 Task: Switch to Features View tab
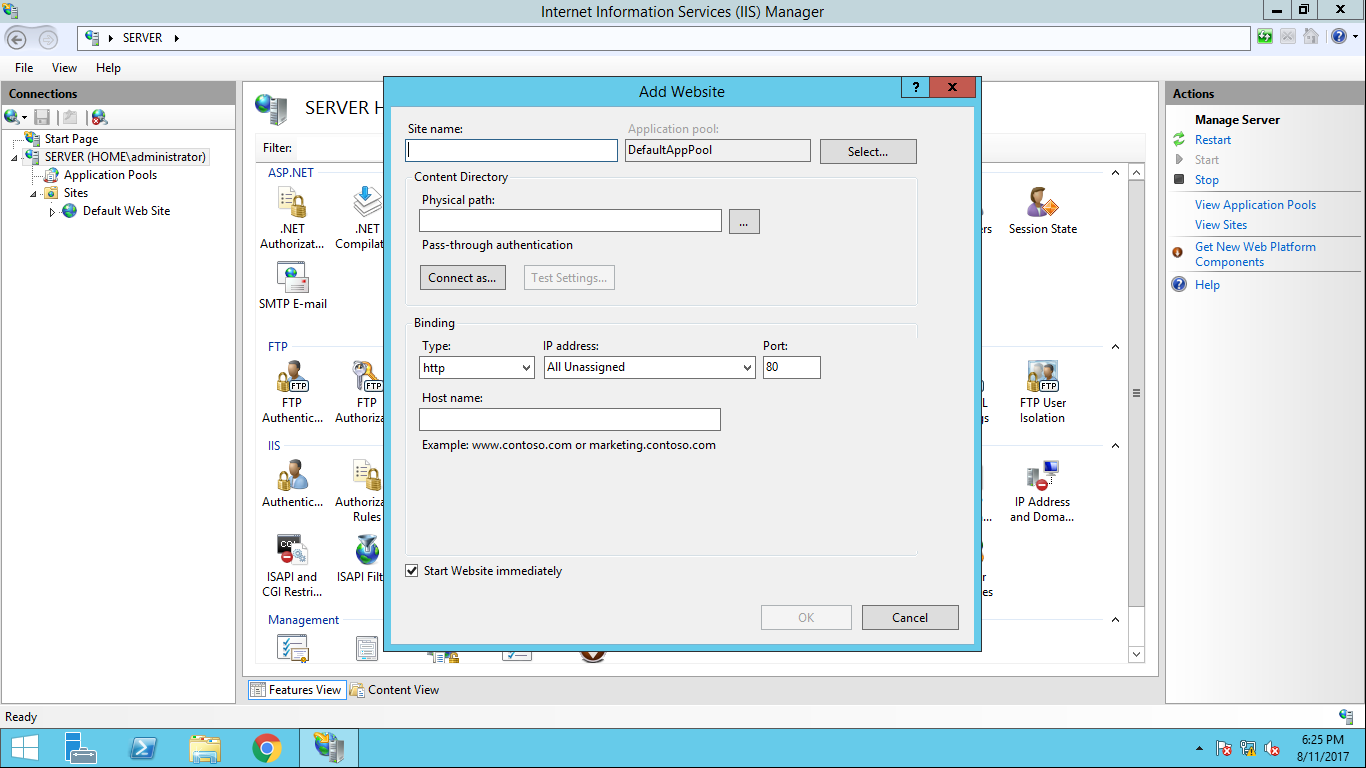click(x=296, y=690)
